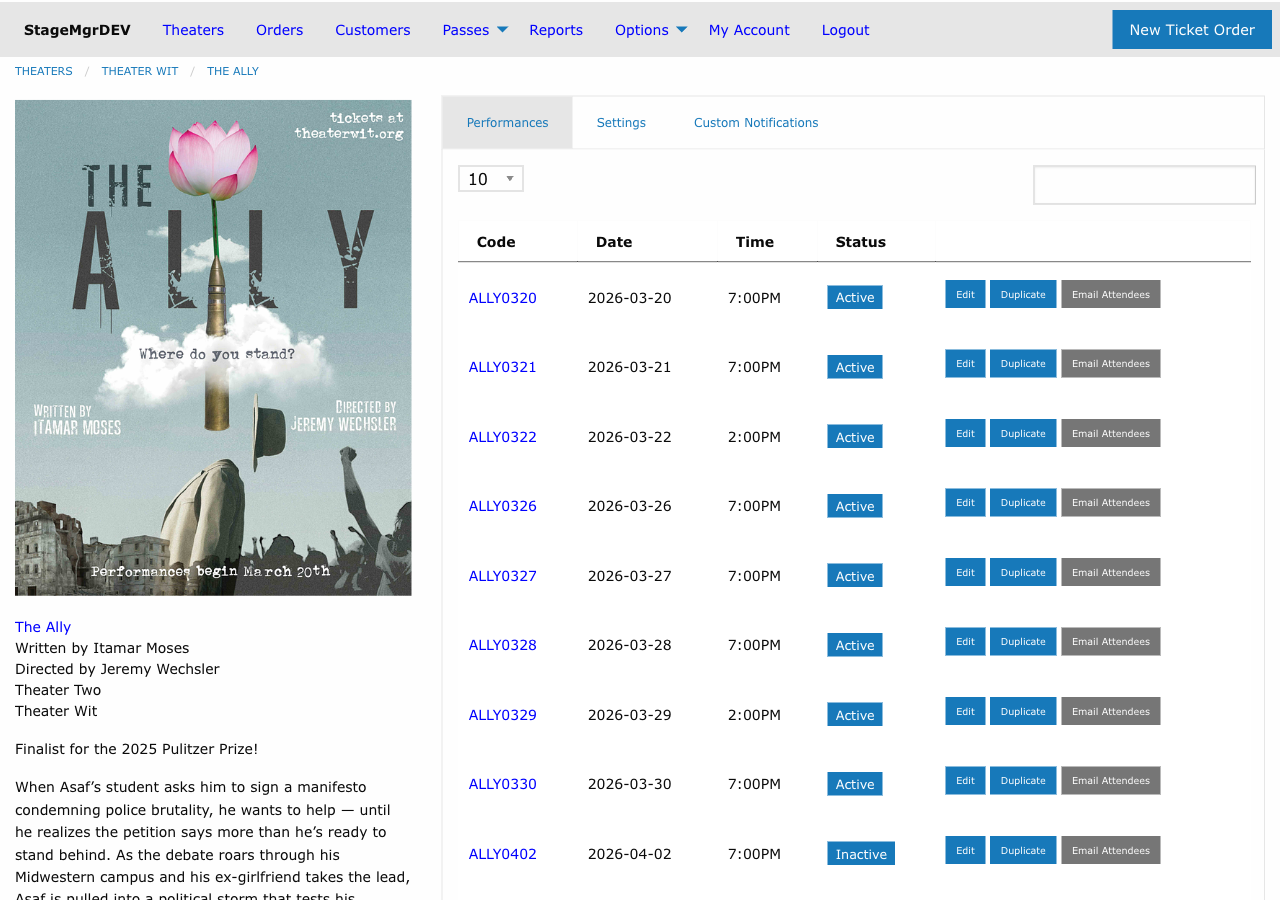Switch to the Settings tab
This screenshot has height=900, width=1280.
621,123
